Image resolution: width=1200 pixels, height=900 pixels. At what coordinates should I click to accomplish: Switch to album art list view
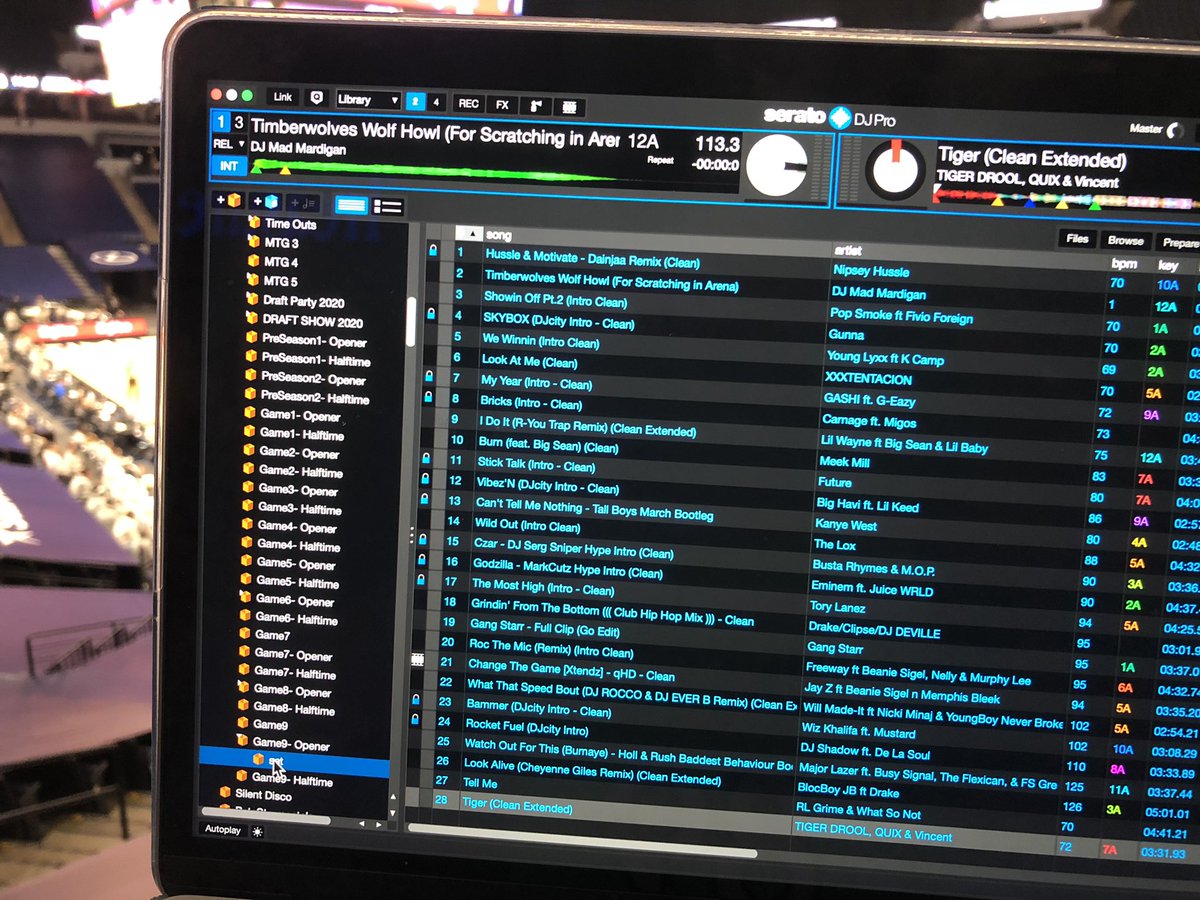[388, 207]
